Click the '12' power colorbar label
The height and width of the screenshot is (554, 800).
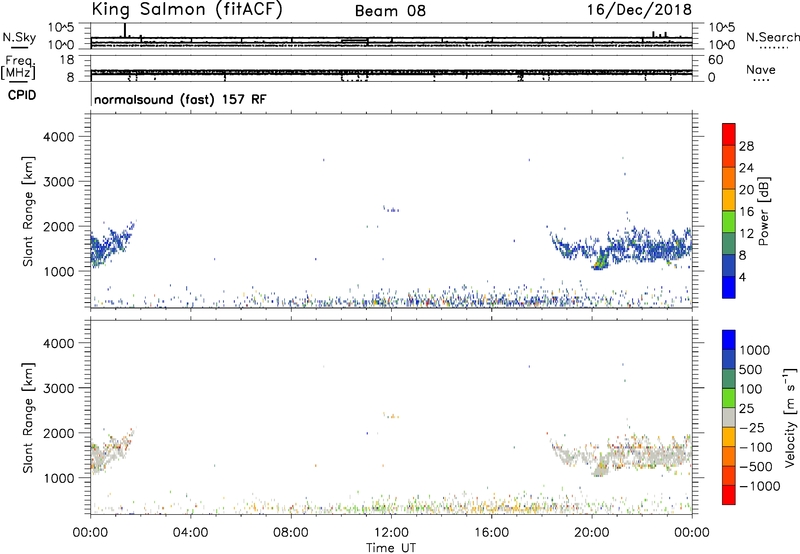point(746,234)
